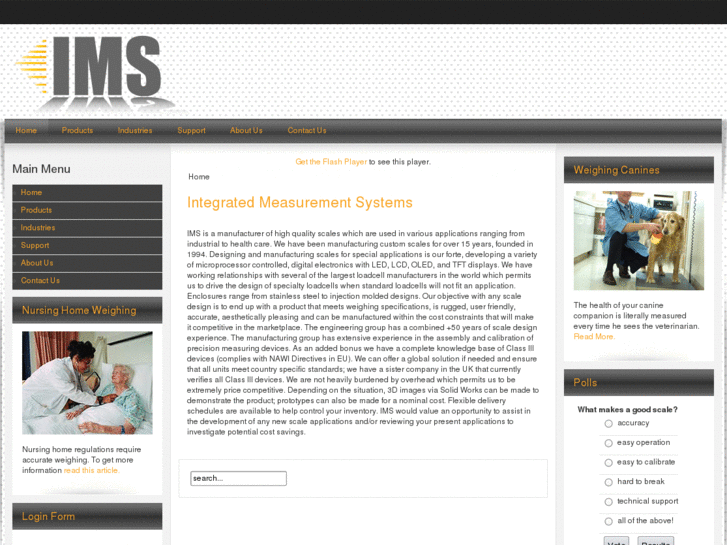Select Industries in the Main Menu sidebar

(87, 228)
